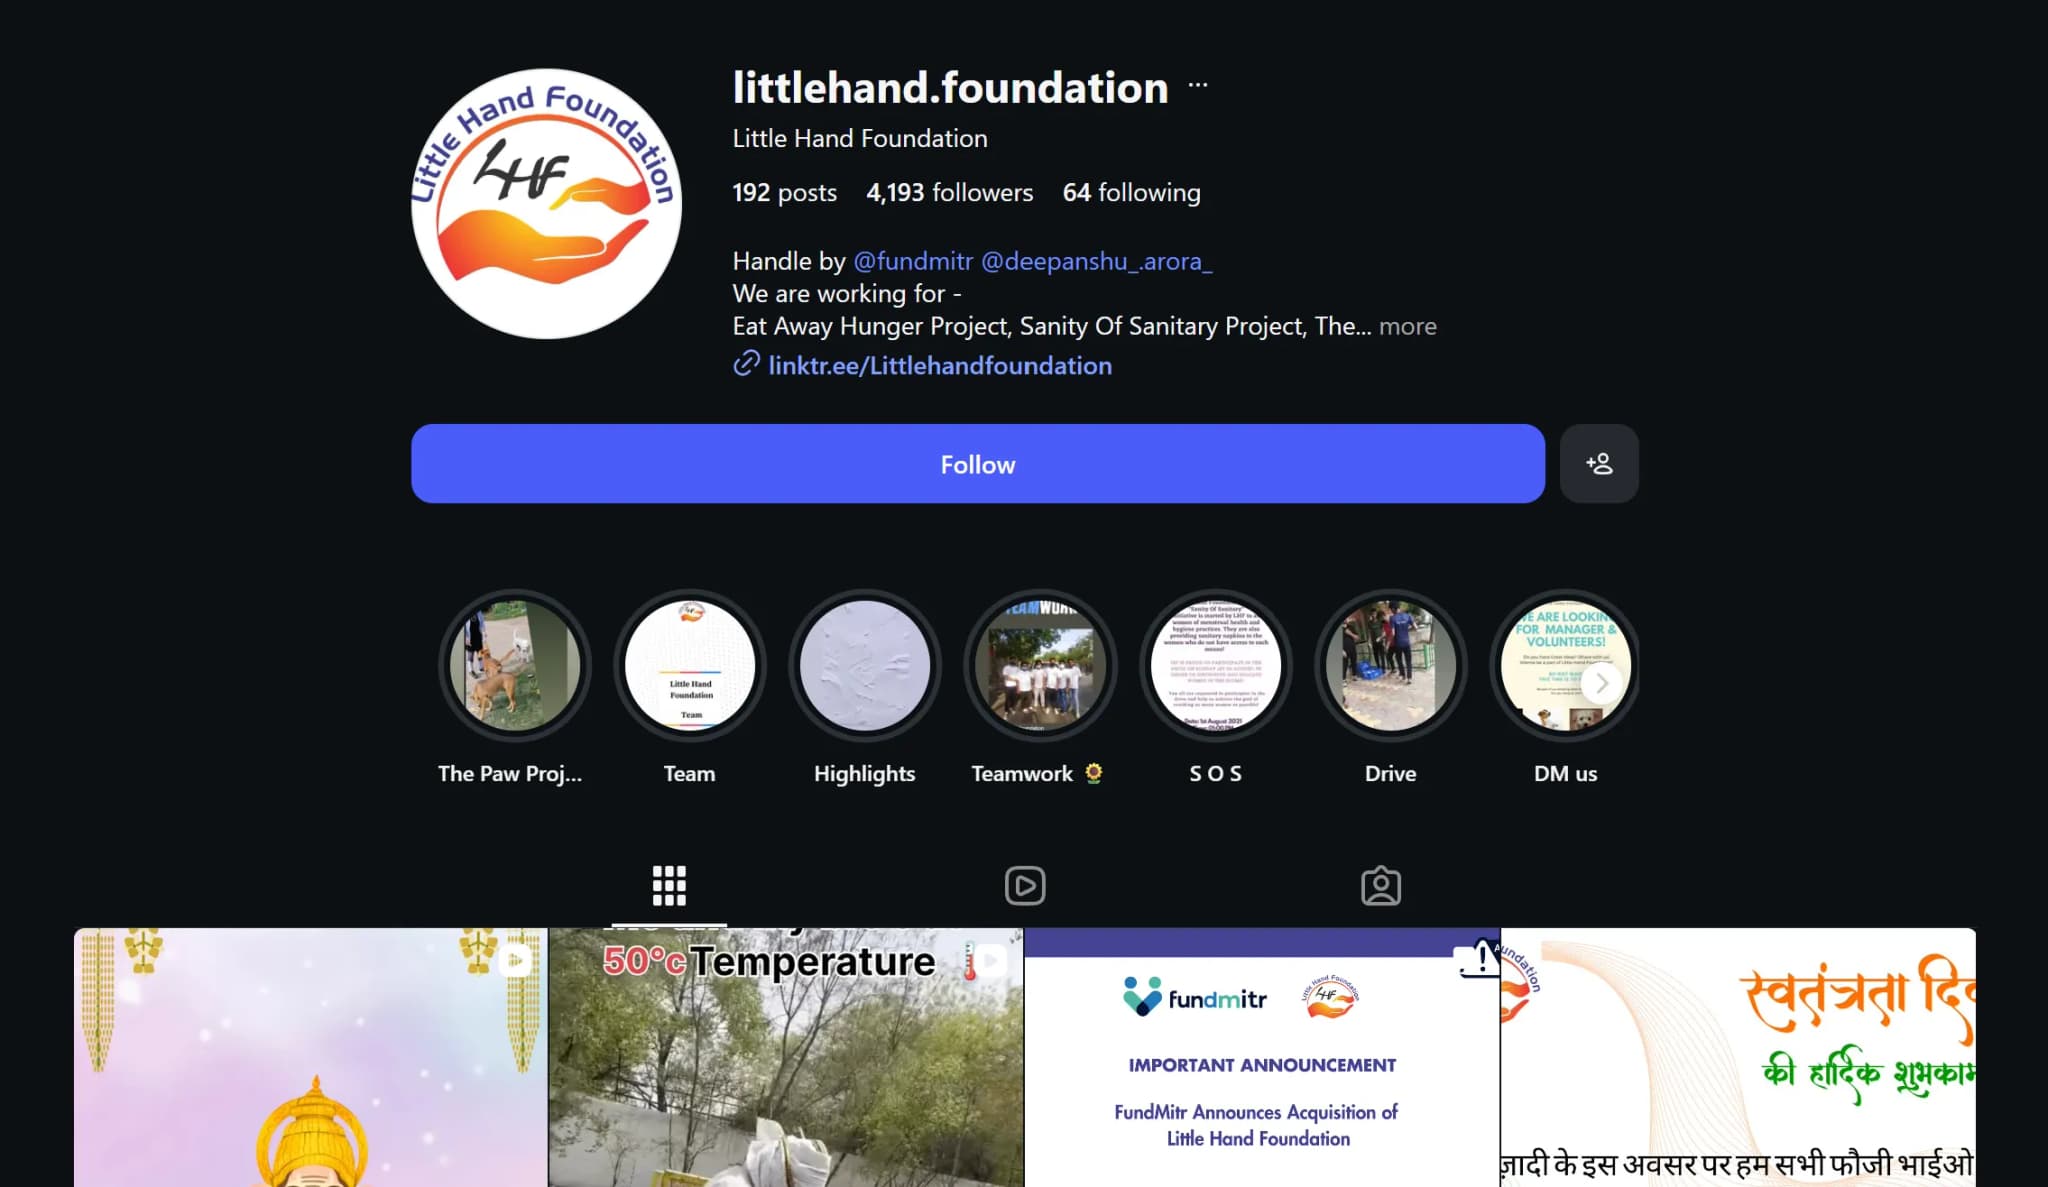
Task: Open the deity illustration reel post
Action: [311, 1058]
